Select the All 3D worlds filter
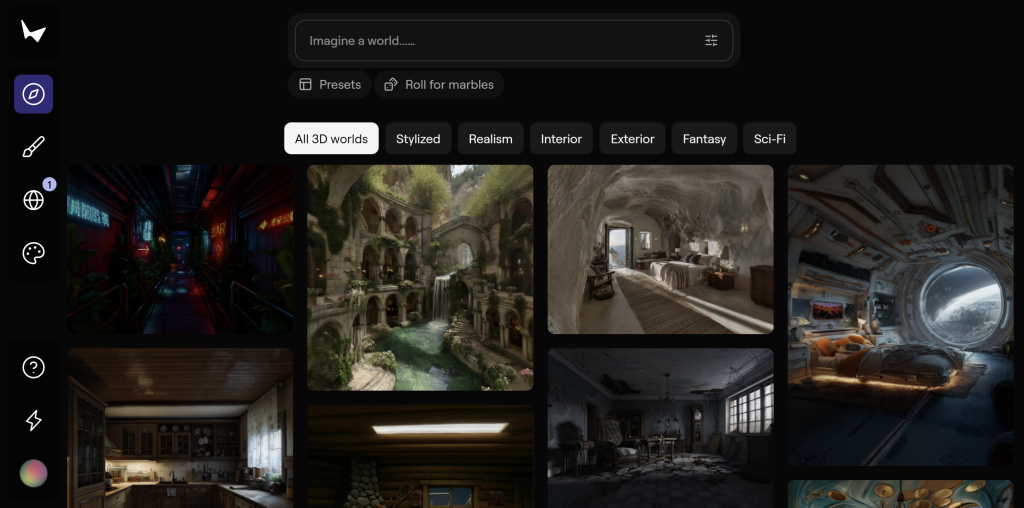 tap(331, 139)
